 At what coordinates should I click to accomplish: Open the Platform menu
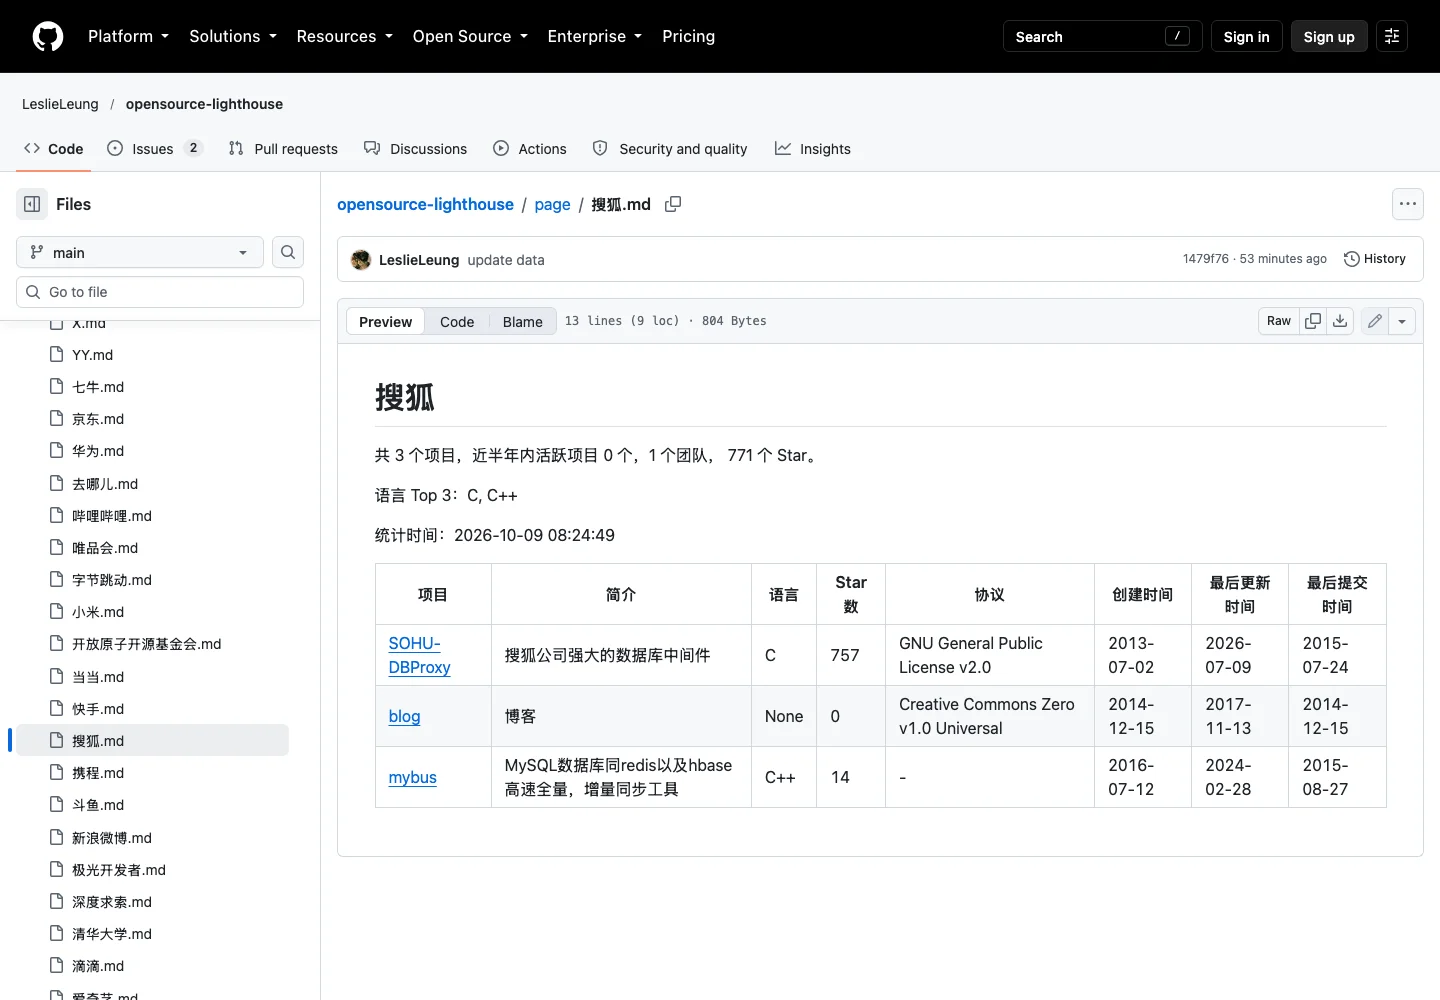click(128, 37)
